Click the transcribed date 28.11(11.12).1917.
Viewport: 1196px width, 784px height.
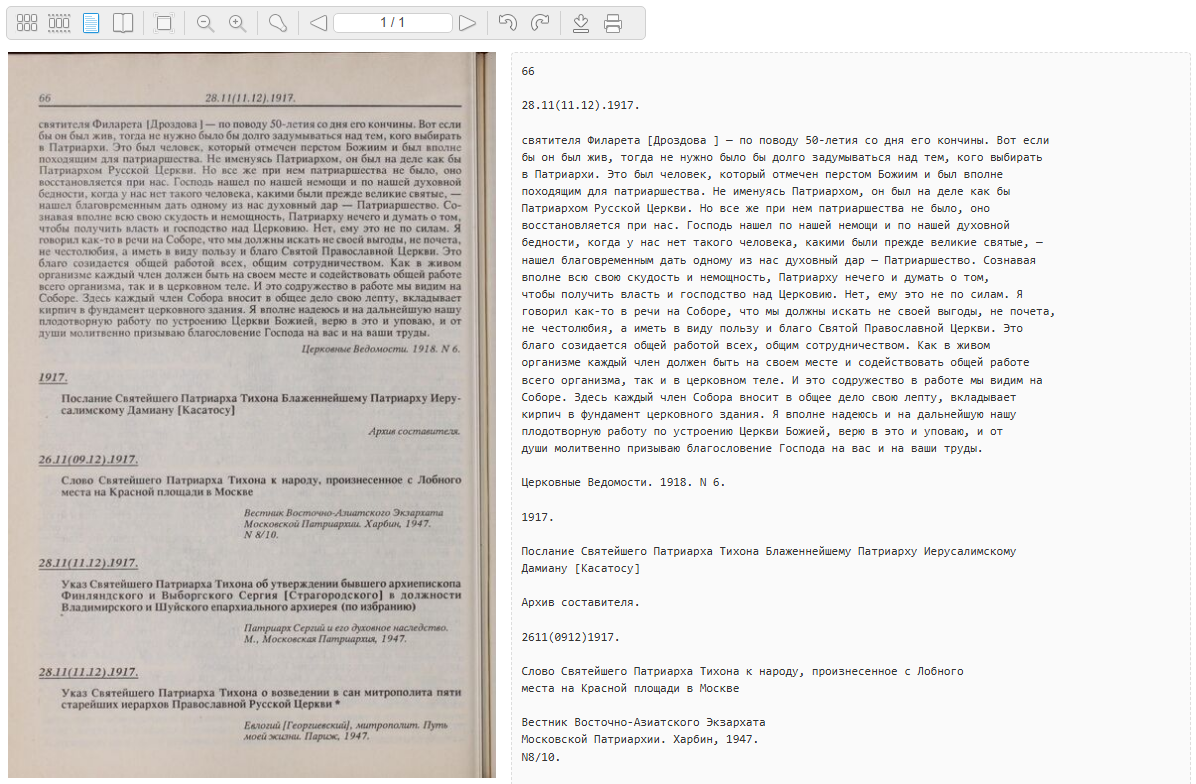580,105
